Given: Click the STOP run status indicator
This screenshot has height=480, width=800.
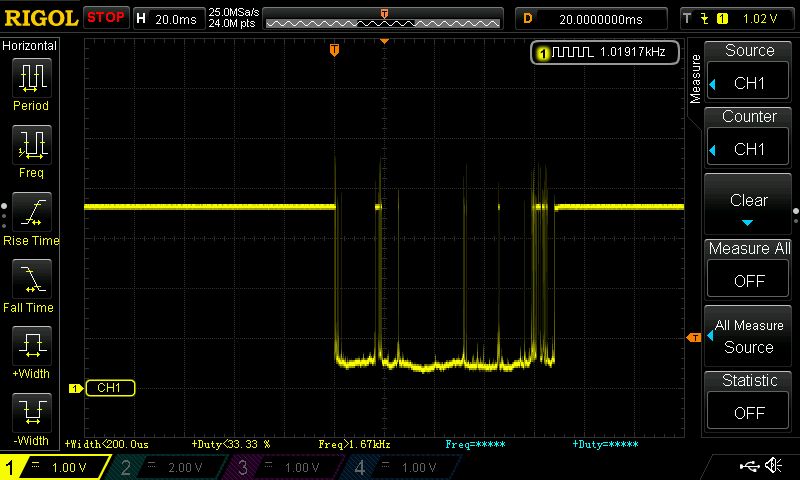Looking at the screenshot, I should pyautogui.click(x=106, y=18).
